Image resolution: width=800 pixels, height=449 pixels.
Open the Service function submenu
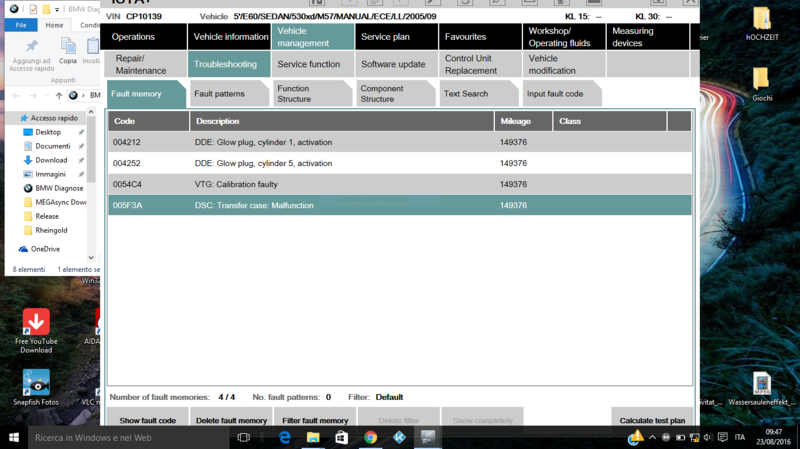pos(312,64)
